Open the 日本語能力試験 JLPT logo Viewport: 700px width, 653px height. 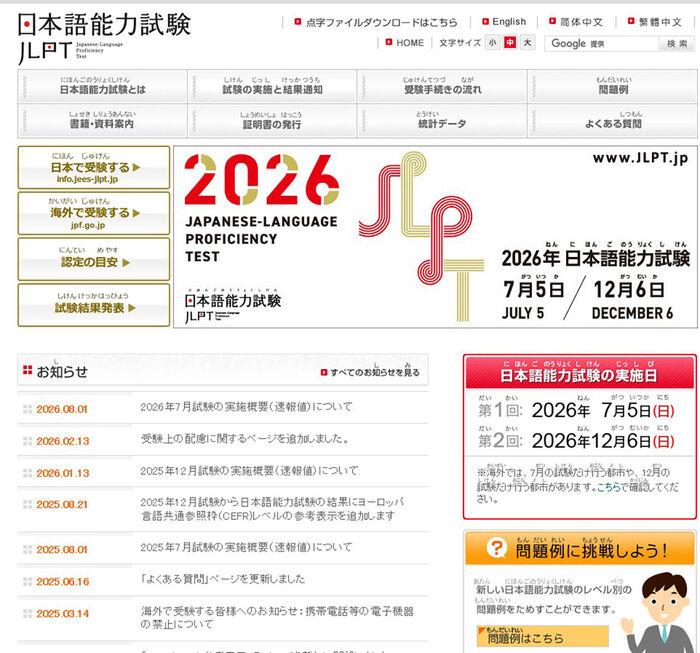pos(104,37)
